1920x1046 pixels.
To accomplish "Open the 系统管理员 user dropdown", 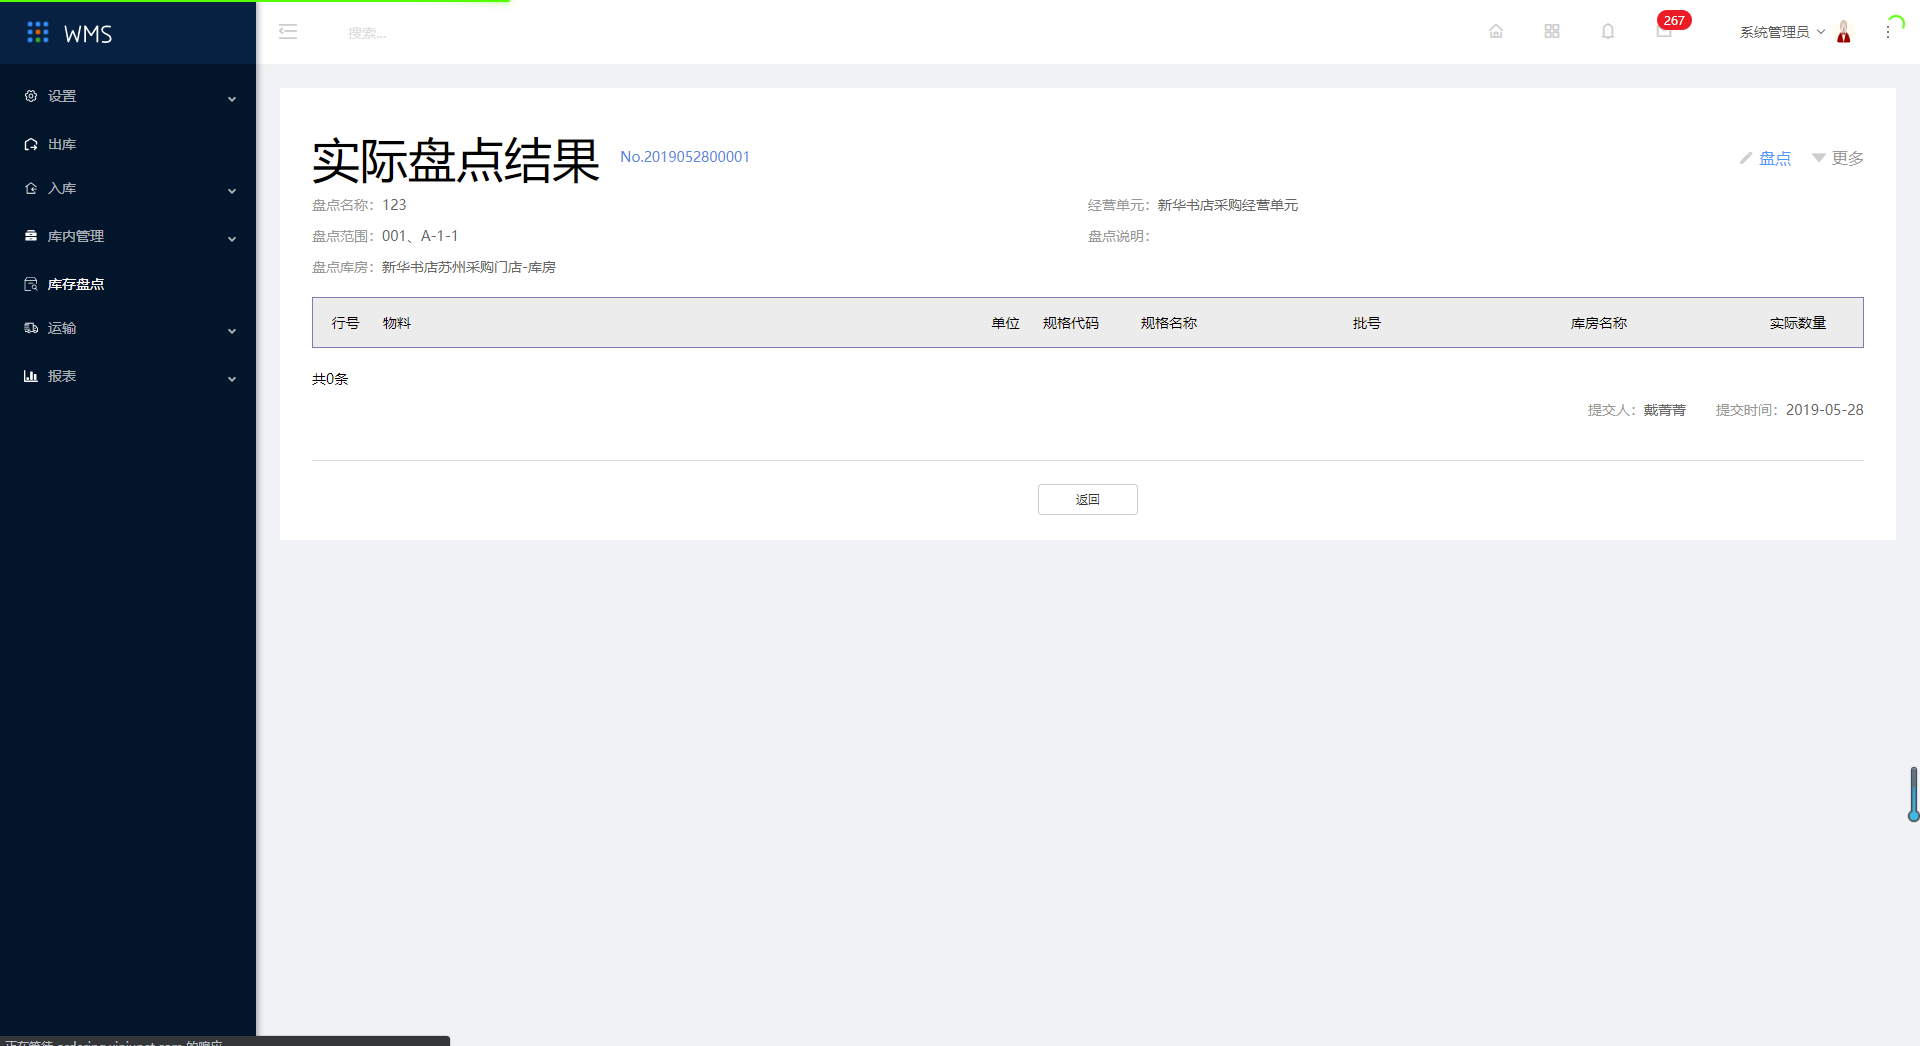I will click(1782, 32).
